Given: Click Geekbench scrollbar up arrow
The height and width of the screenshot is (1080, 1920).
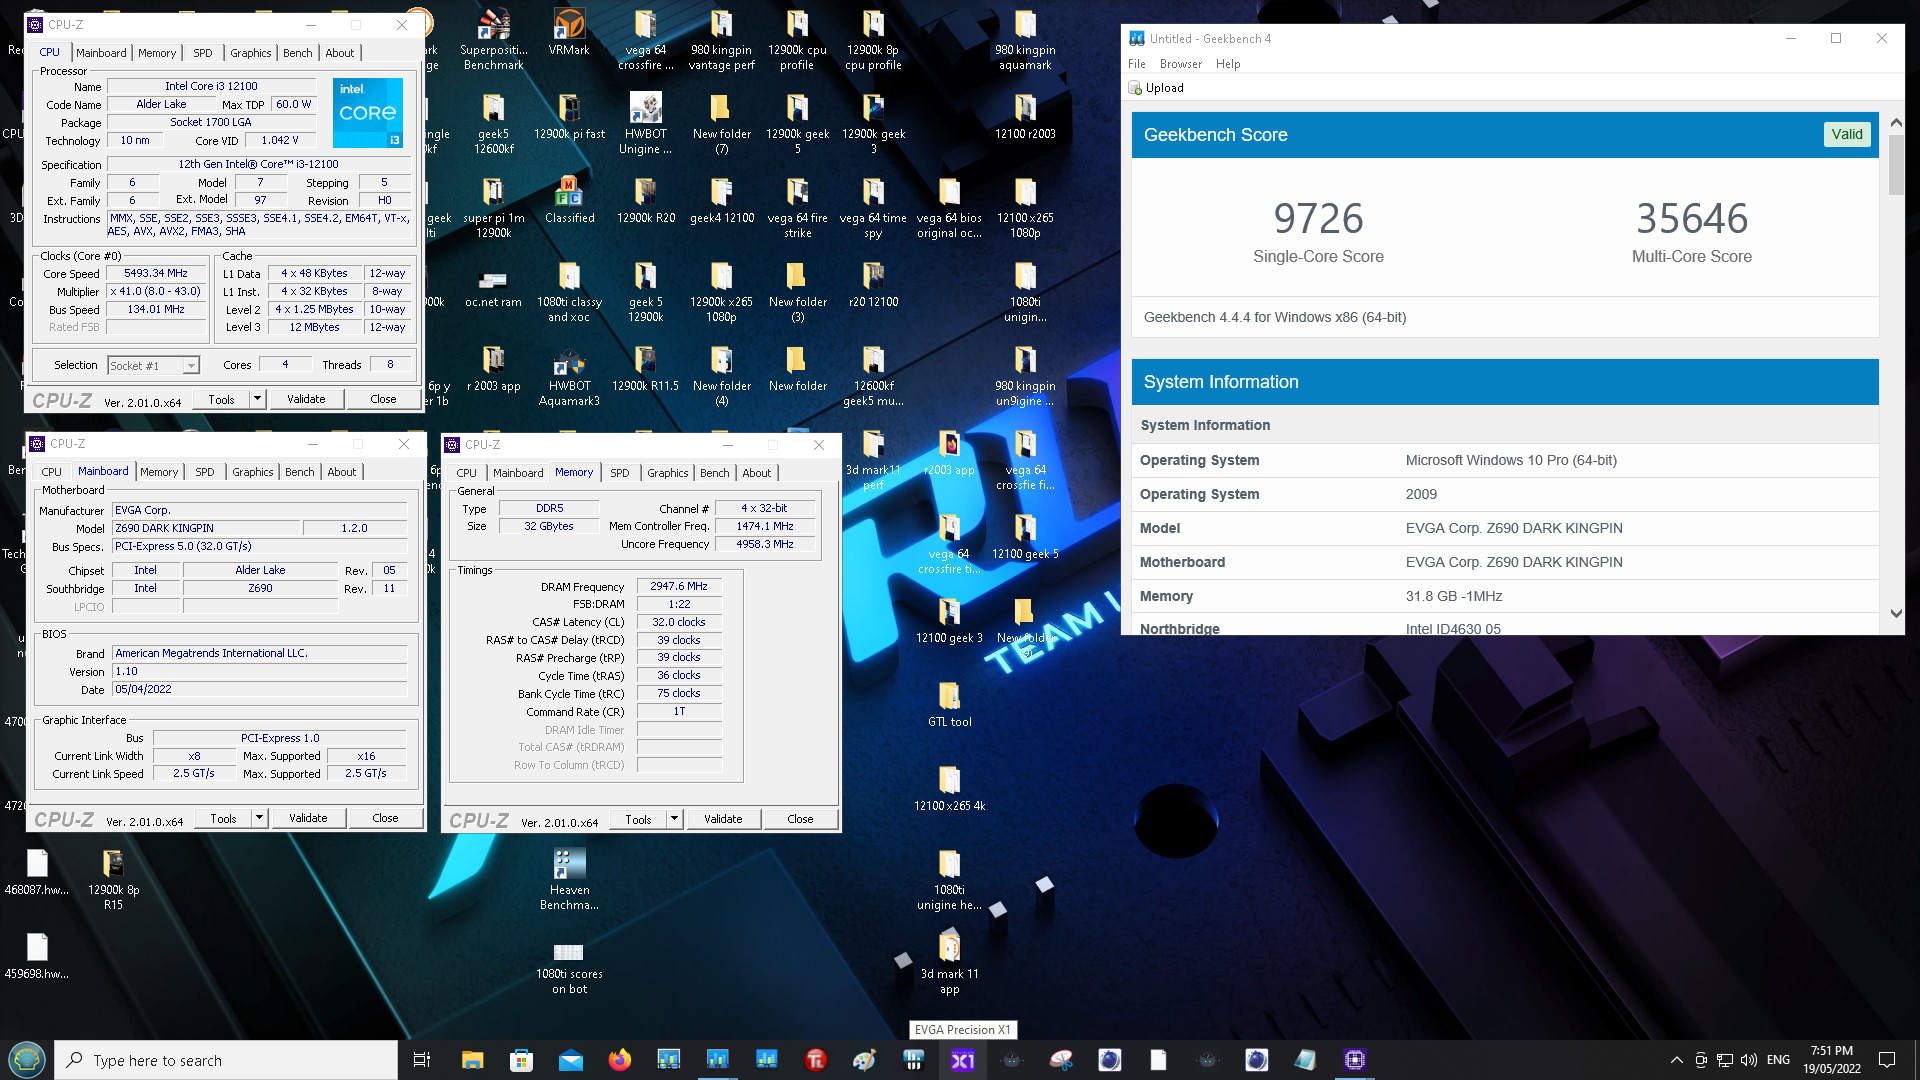Looking at the screenshot, I should (1896, 122).
